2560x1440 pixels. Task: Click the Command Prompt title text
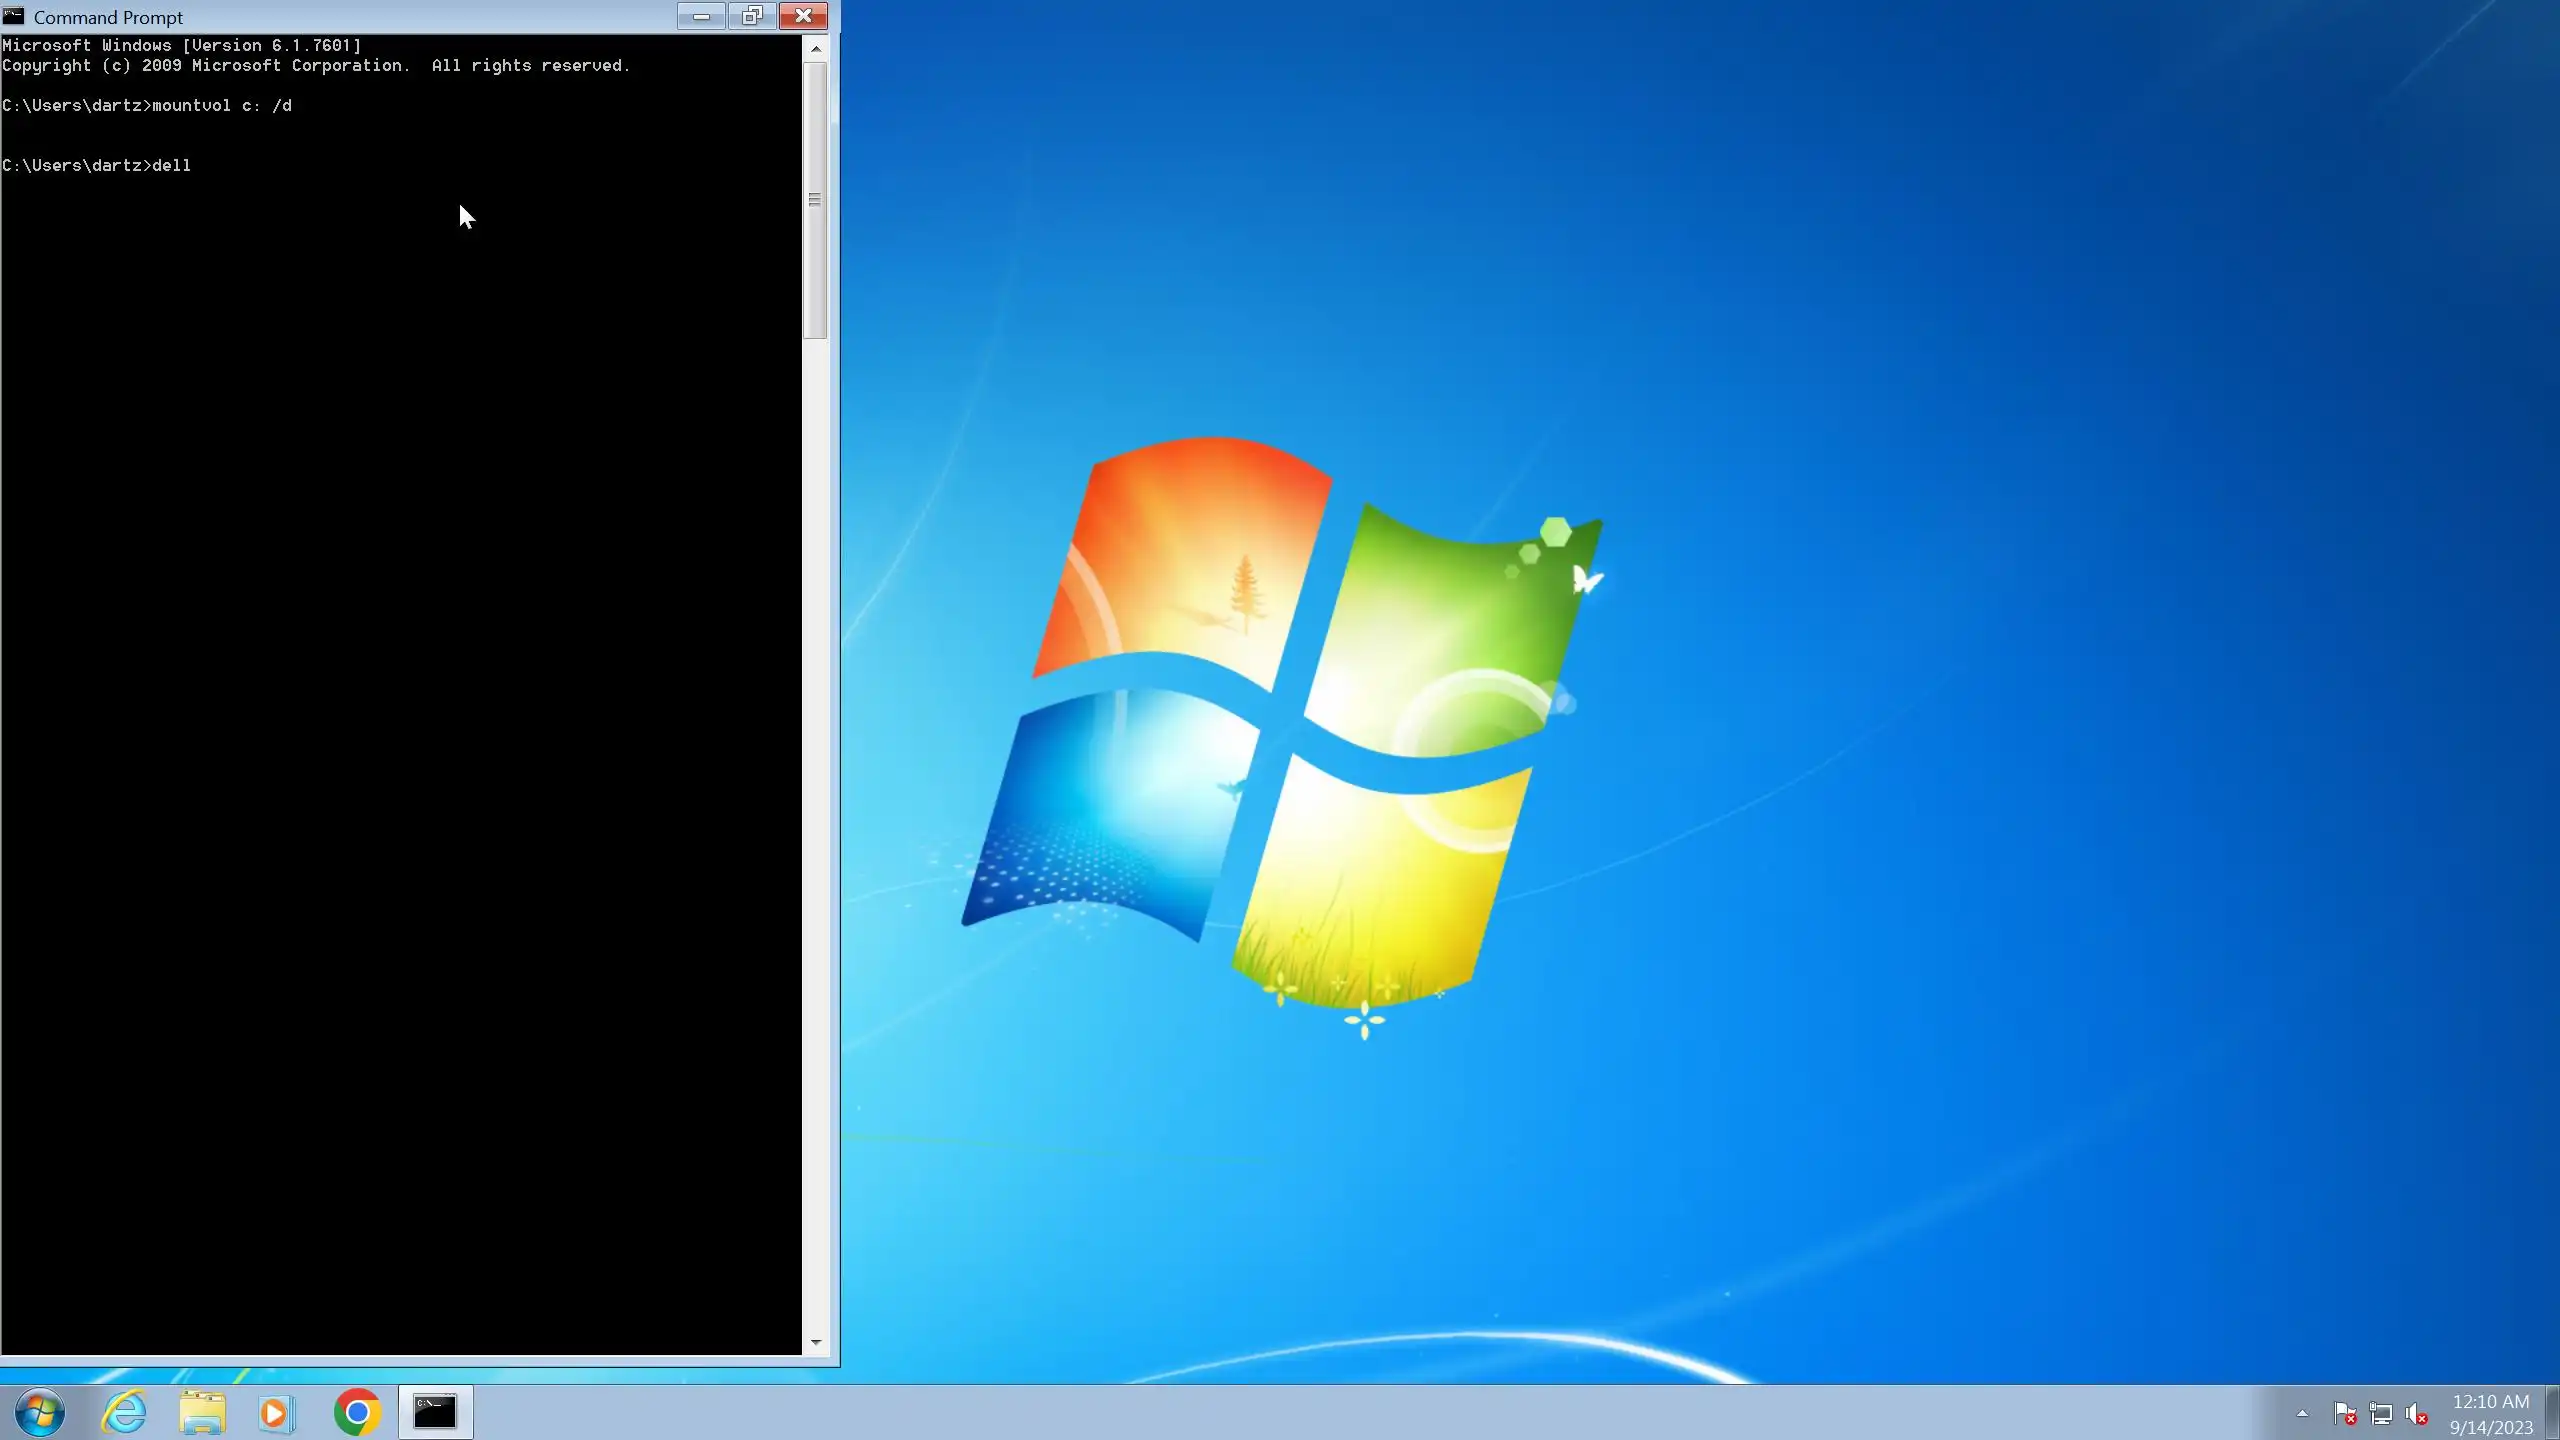click(x=108, y=17)
